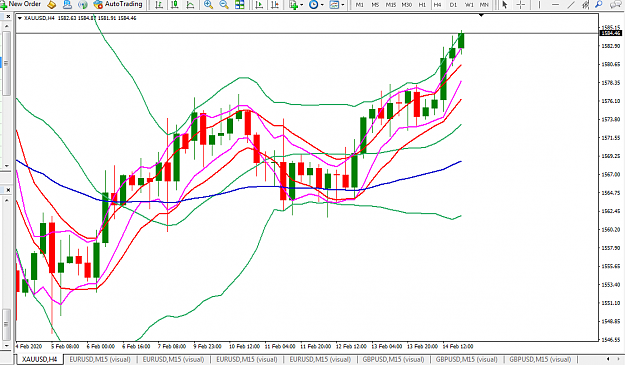Viewport: 625px width, 365px height.
Task: Expand the Indicators dropdown arrow
Action: (x=301, y=5)
